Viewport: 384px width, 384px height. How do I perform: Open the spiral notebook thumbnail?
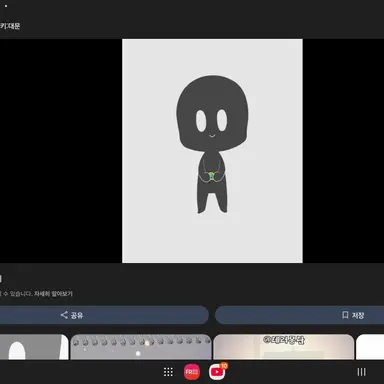point(141,347)
